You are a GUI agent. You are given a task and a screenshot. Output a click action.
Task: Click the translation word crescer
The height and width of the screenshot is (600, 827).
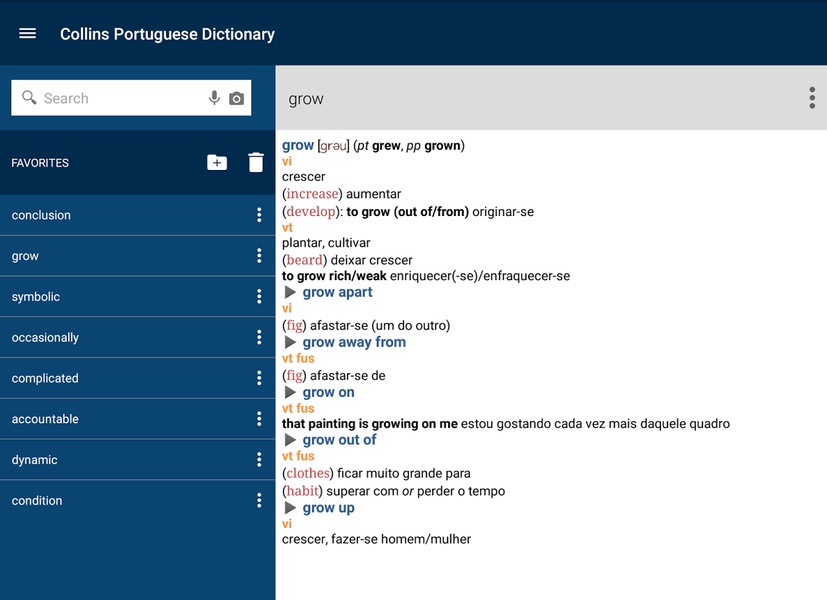304,177
